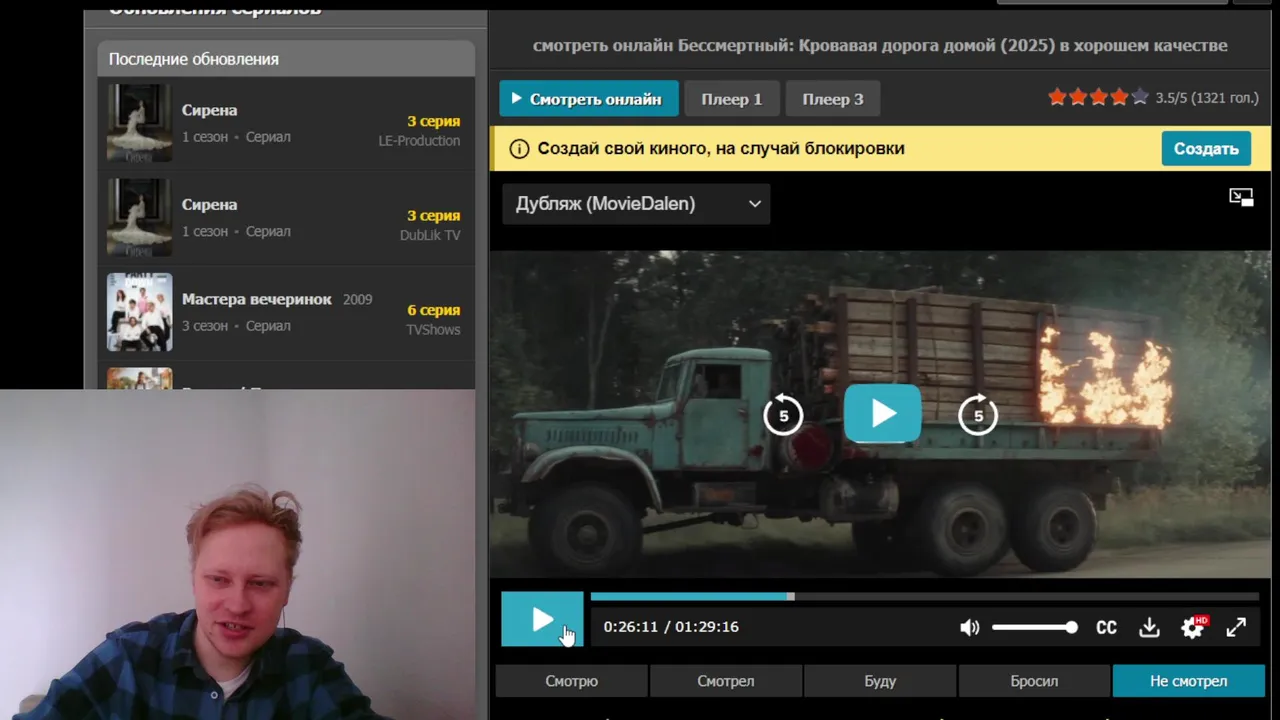Screen dimensions: 1280x720
Task: Adjust the volume slider
Action: (1035, 627)
